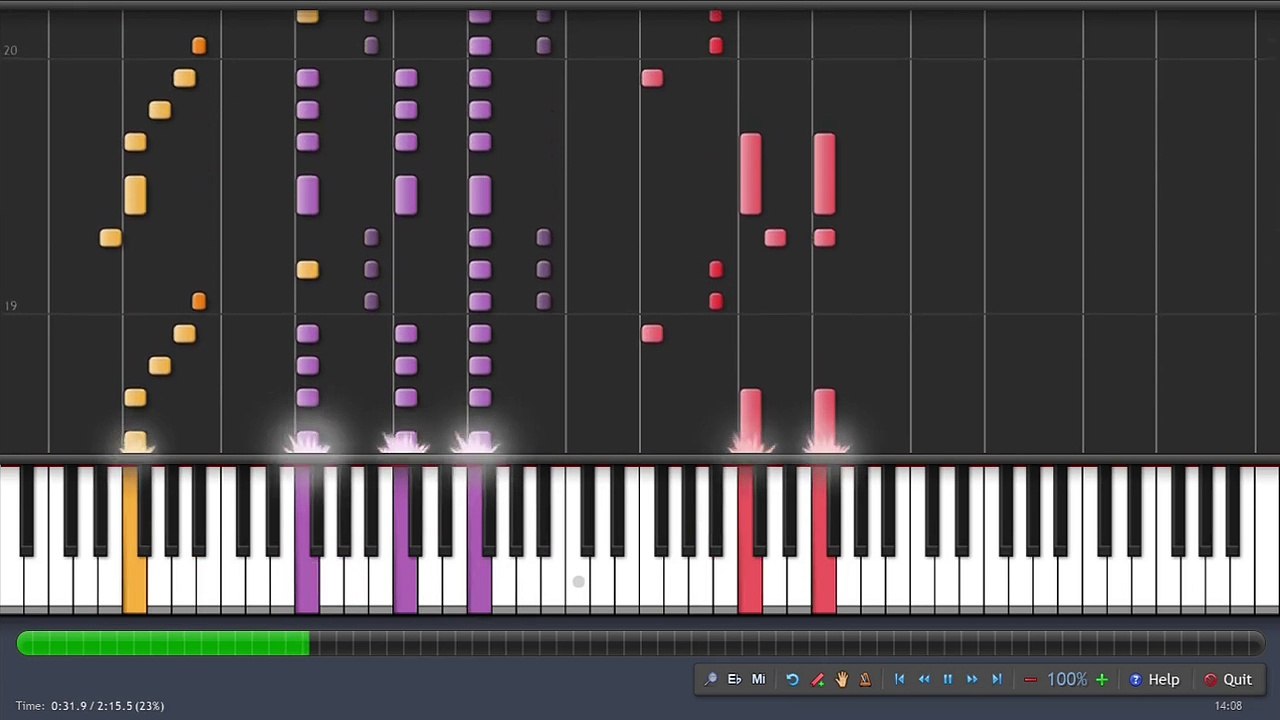Click the Time: 0:31.9 / 2:15.5 readout

coord(90,706)
